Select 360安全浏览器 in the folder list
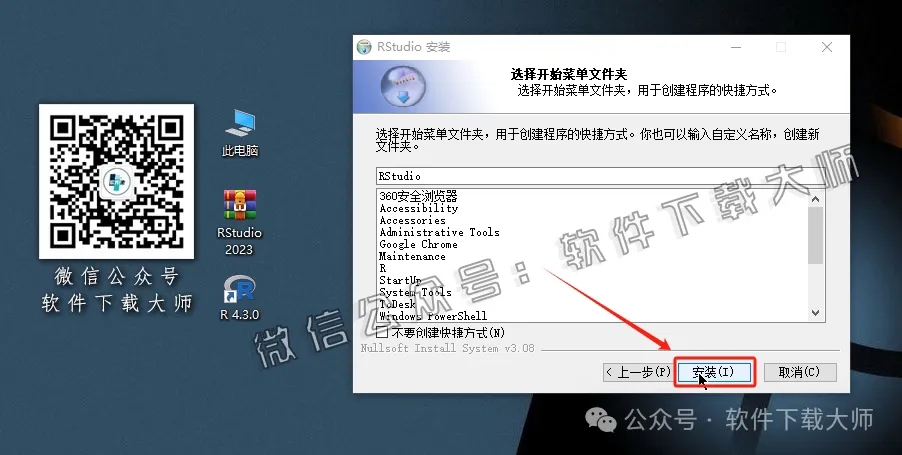 point(418,196)
